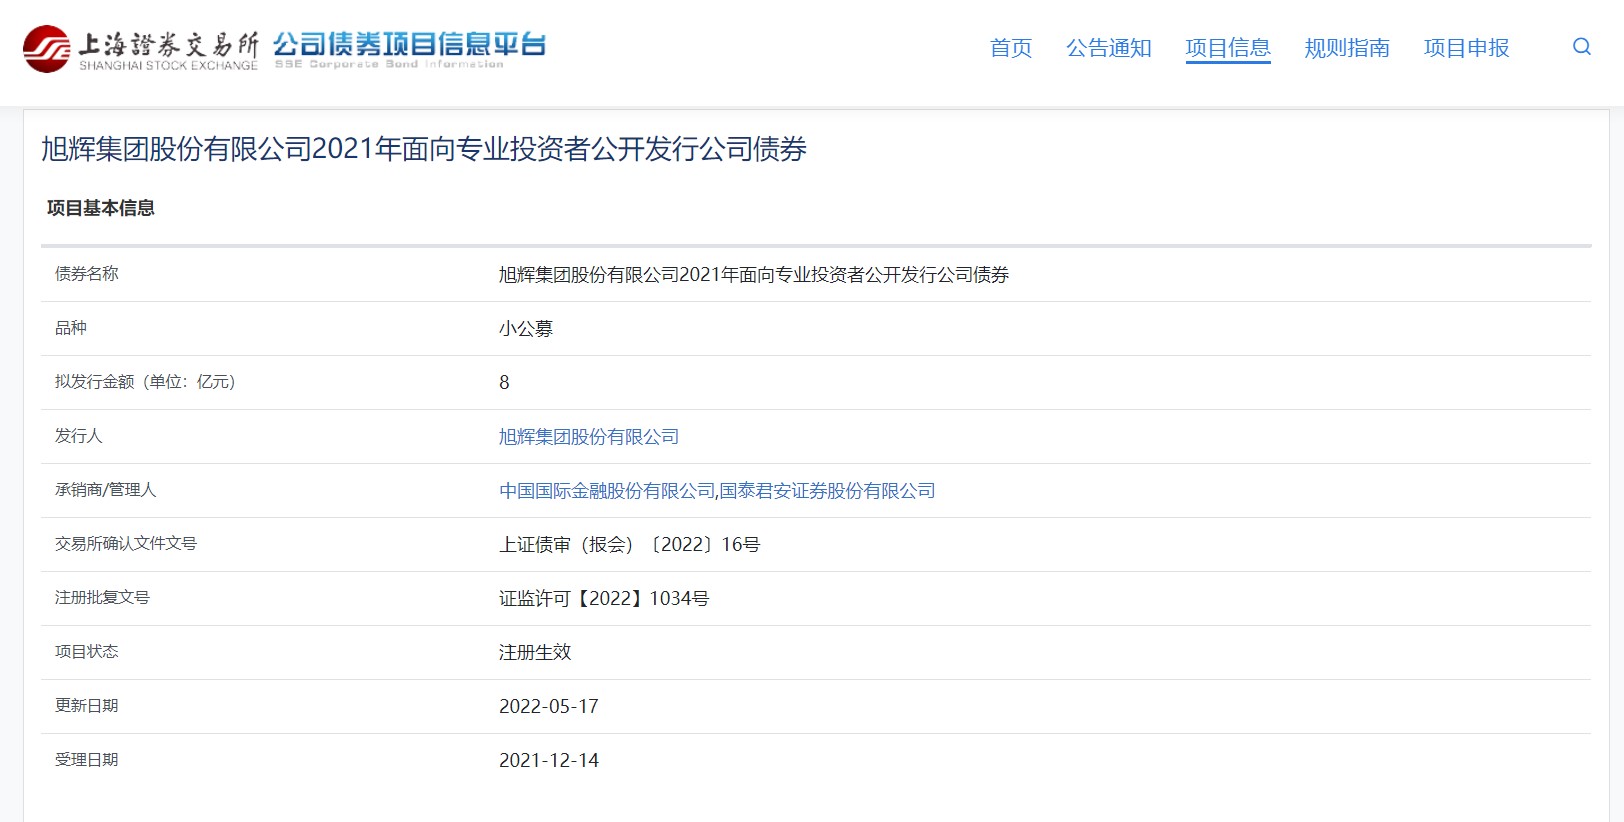Click the document number 上证债审（报会）〔2022〕16号
Image resolution: width=1624 pixels, height=822 pixels.
629,545
